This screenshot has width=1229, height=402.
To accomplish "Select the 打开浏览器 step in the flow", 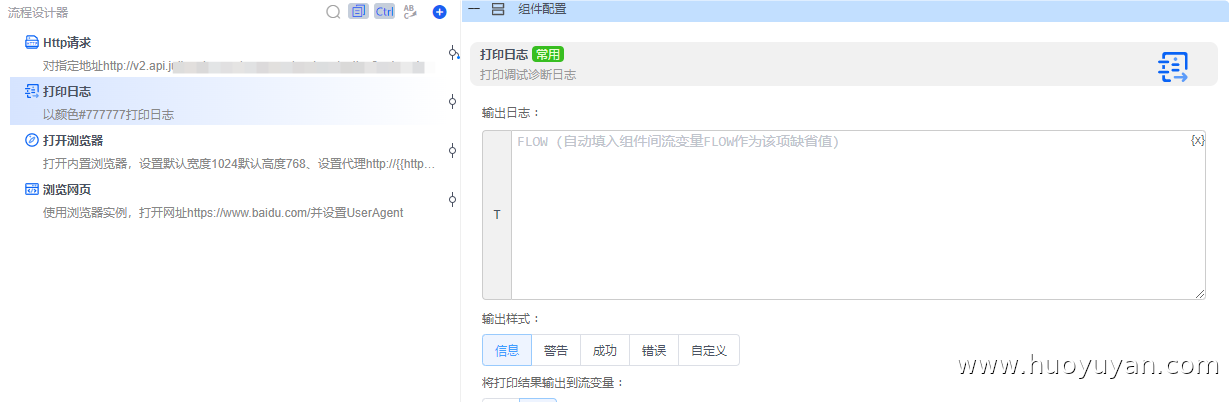I will click(x=225, y=151).
